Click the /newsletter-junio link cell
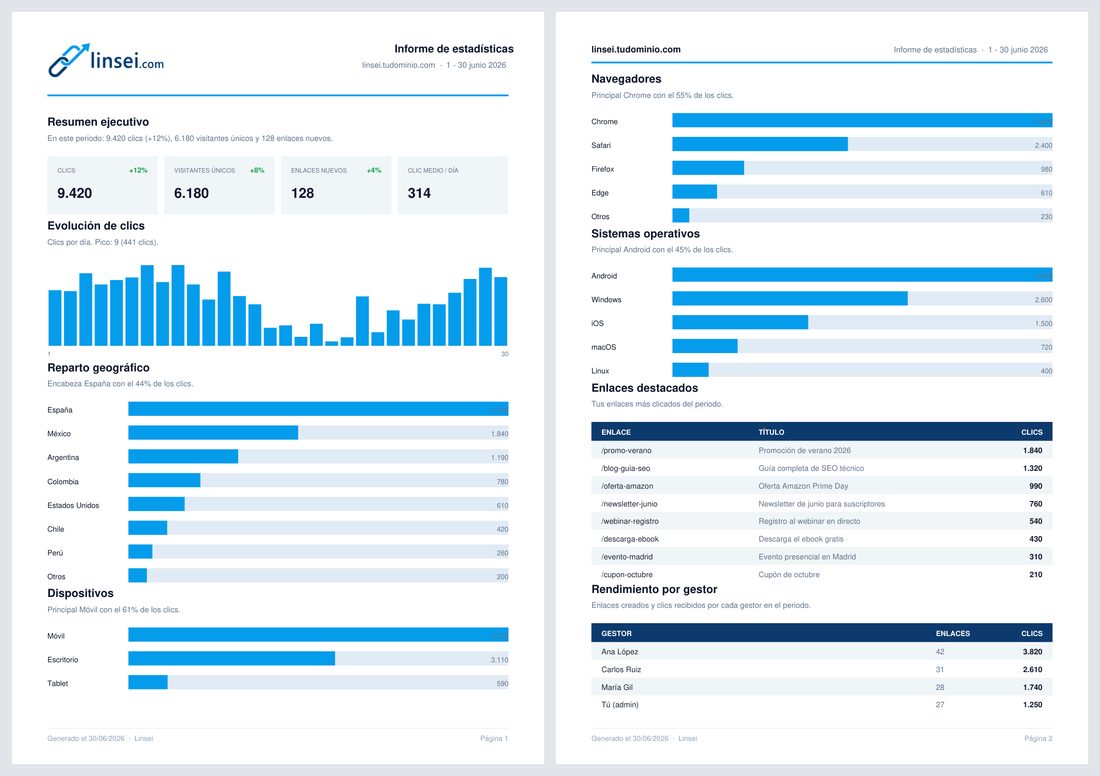This screenshot has width=1100, height=776. tap(629, 504)
